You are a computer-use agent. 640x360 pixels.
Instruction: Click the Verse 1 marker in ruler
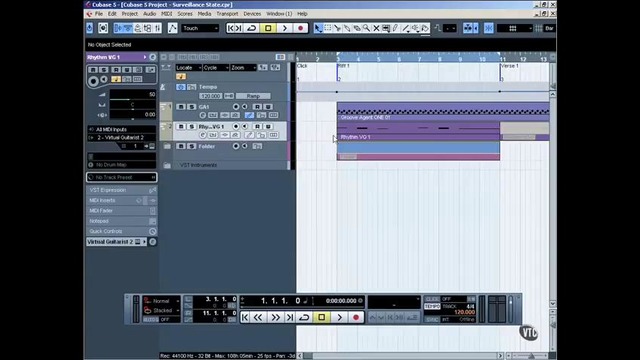(x=510, y=66)
